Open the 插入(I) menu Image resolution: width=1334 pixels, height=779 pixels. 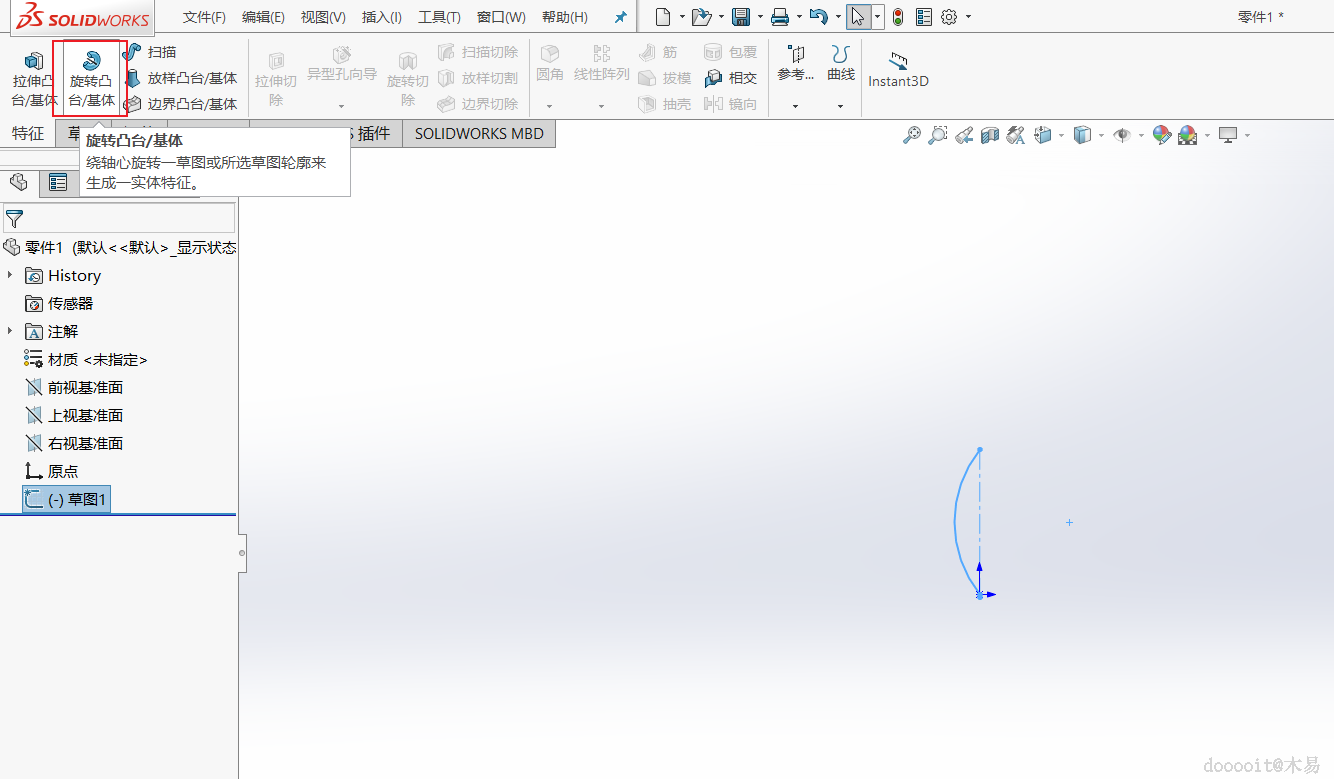click(382, 17)
